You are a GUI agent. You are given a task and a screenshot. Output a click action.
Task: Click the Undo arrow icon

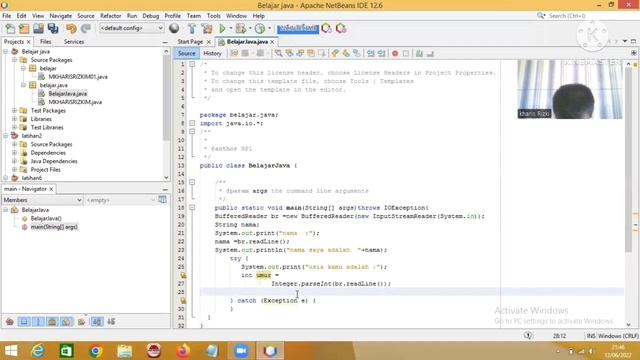(x=71, y=28)
